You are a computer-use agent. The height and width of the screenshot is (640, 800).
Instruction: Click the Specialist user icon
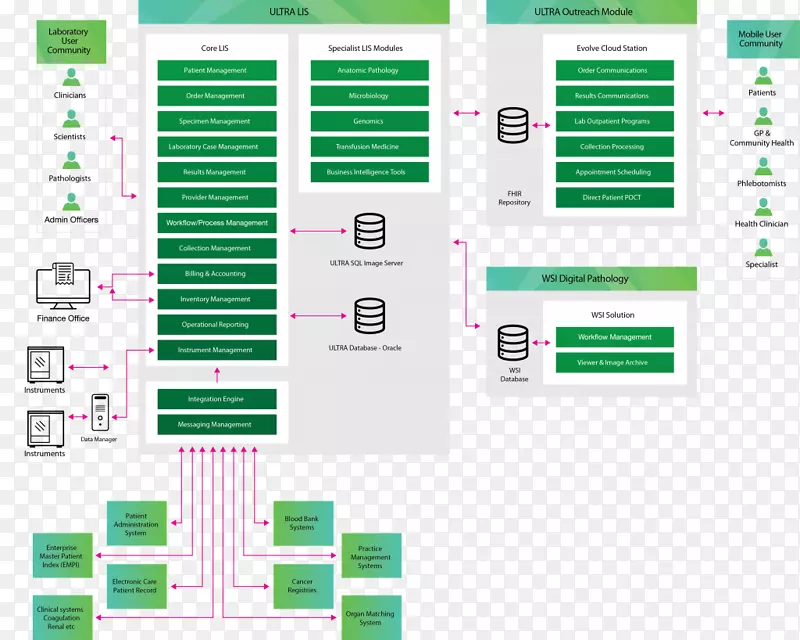click(x=763, y=248)
